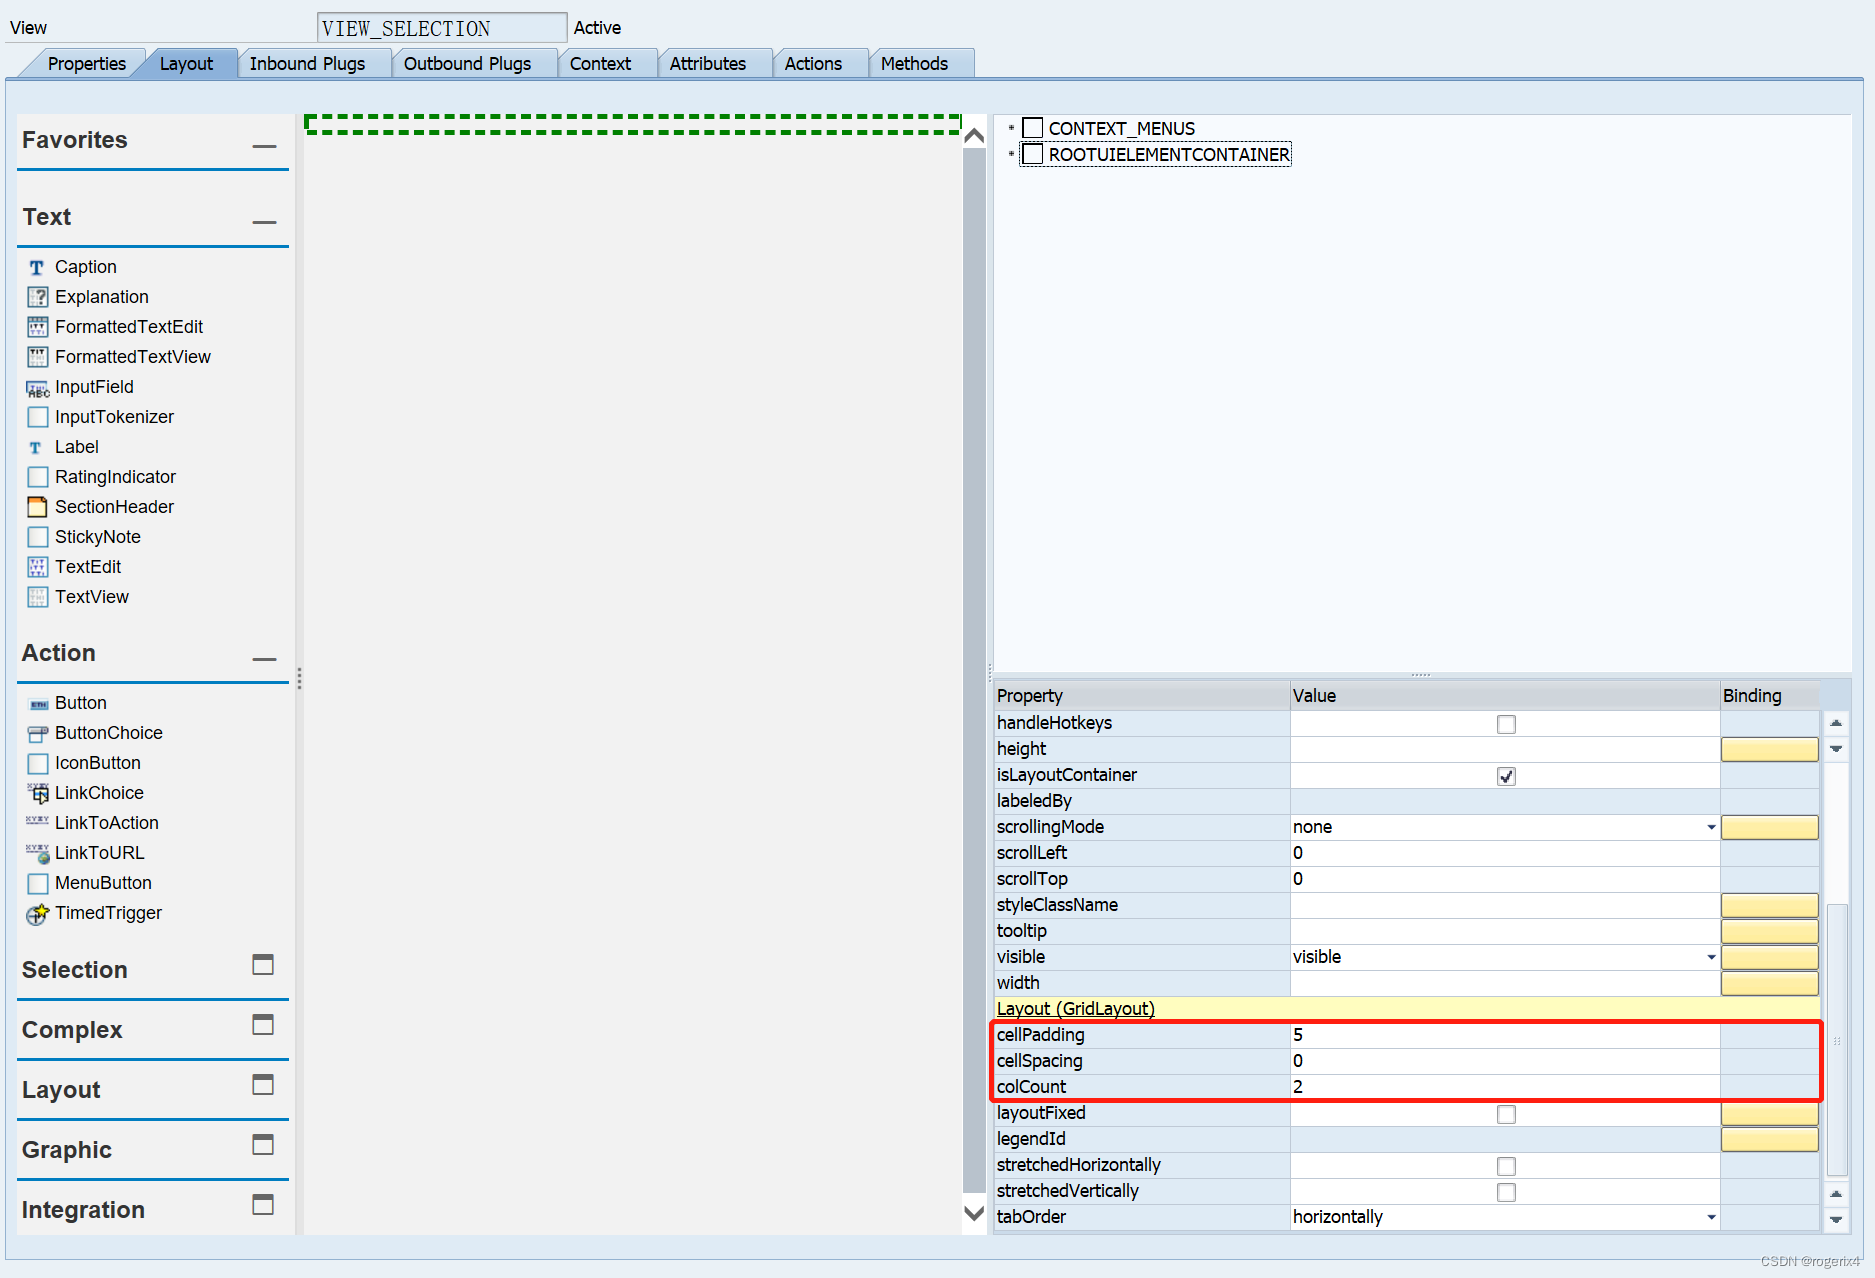Click the Layout (GridLayout) link
Image resolution: width=1875 pixels, height=1278 pixels.
click(x=1076, y=1009)
